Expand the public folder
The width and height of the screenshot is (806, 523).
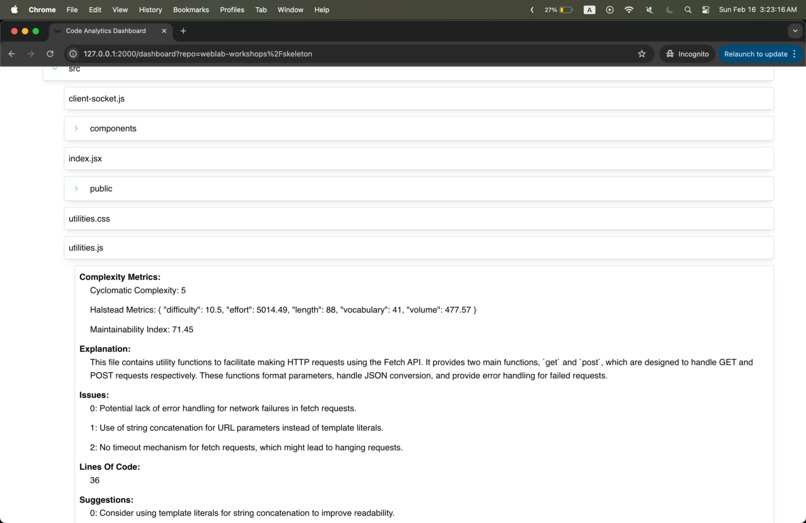click(x=76, y=189)
